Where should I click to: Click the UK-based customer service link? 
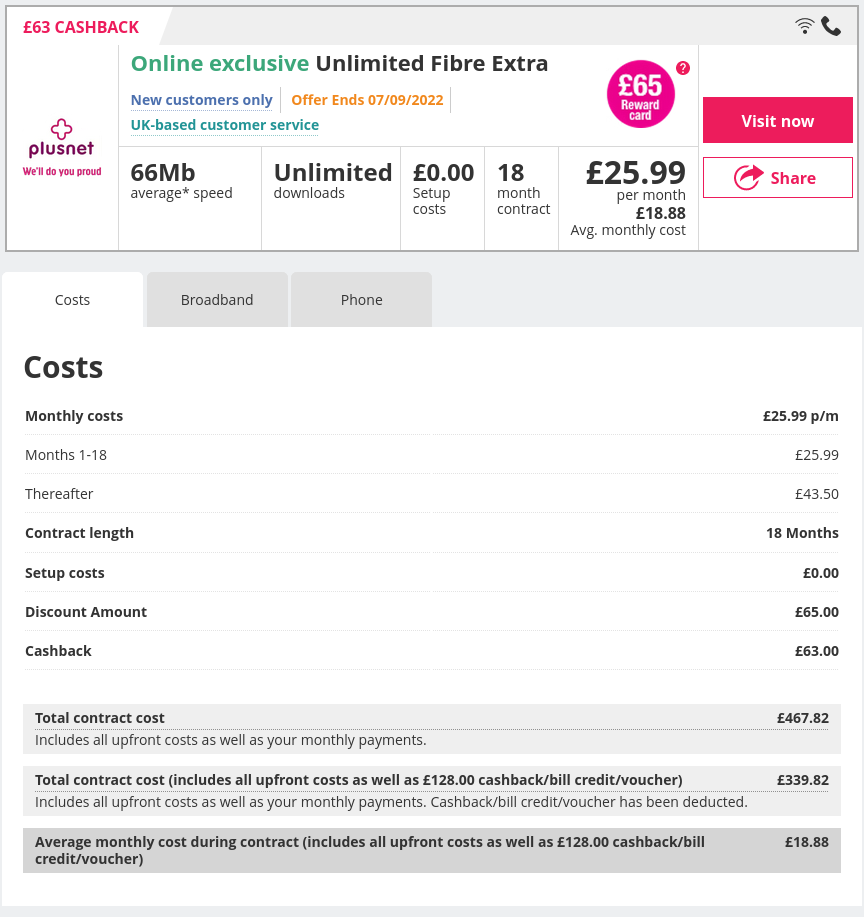click(225, 125)
